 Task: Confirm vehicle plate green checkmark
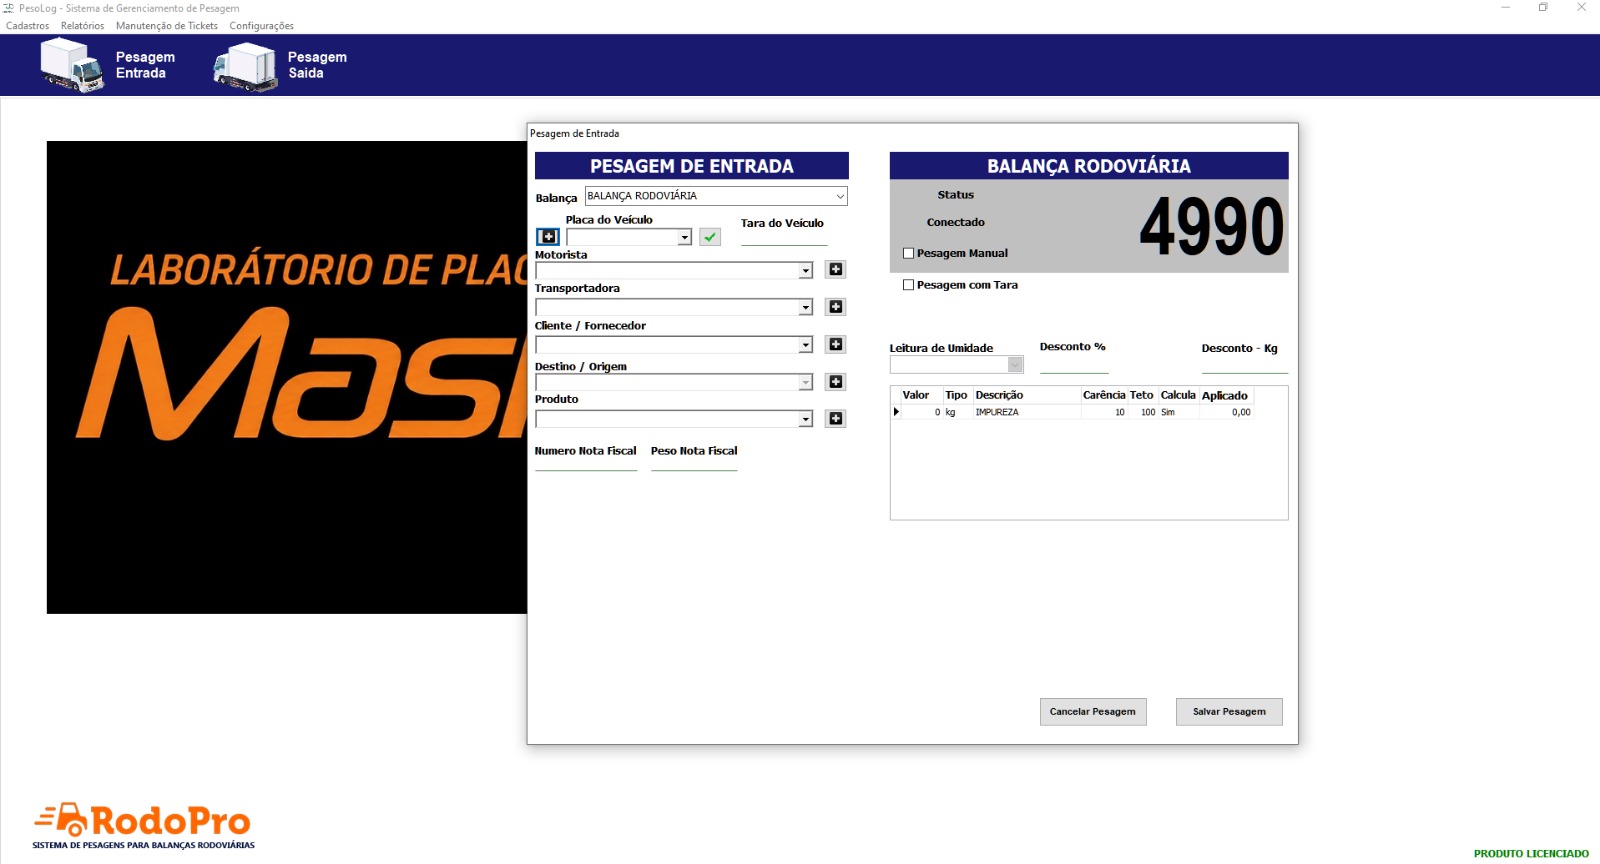coord(710,237)
